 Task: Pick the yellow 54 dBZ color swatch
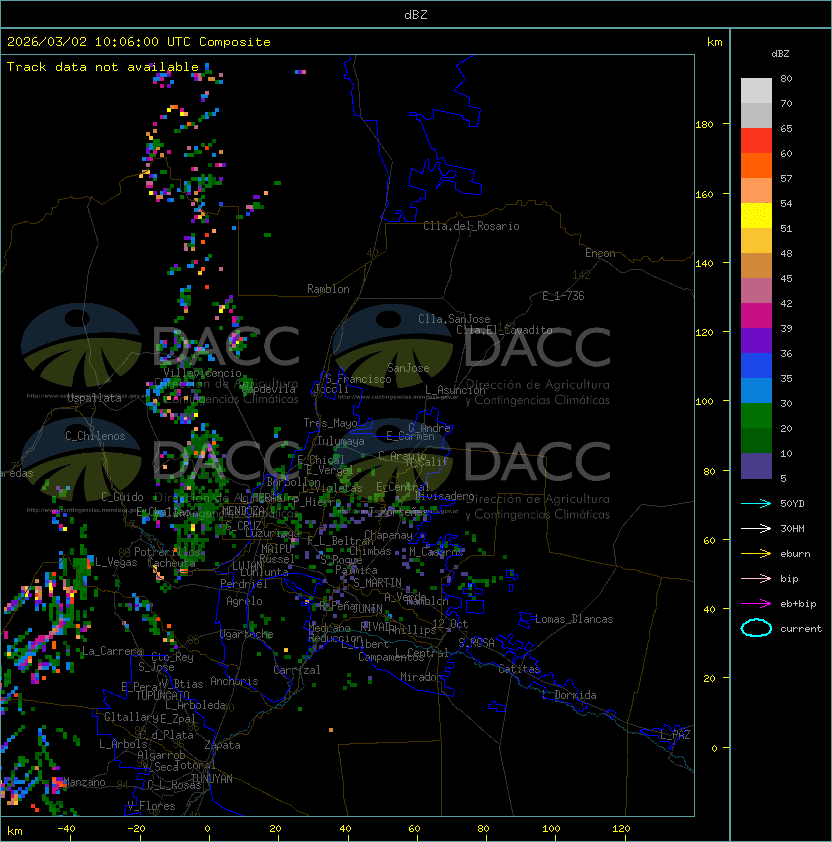click(x=756, y=215)
